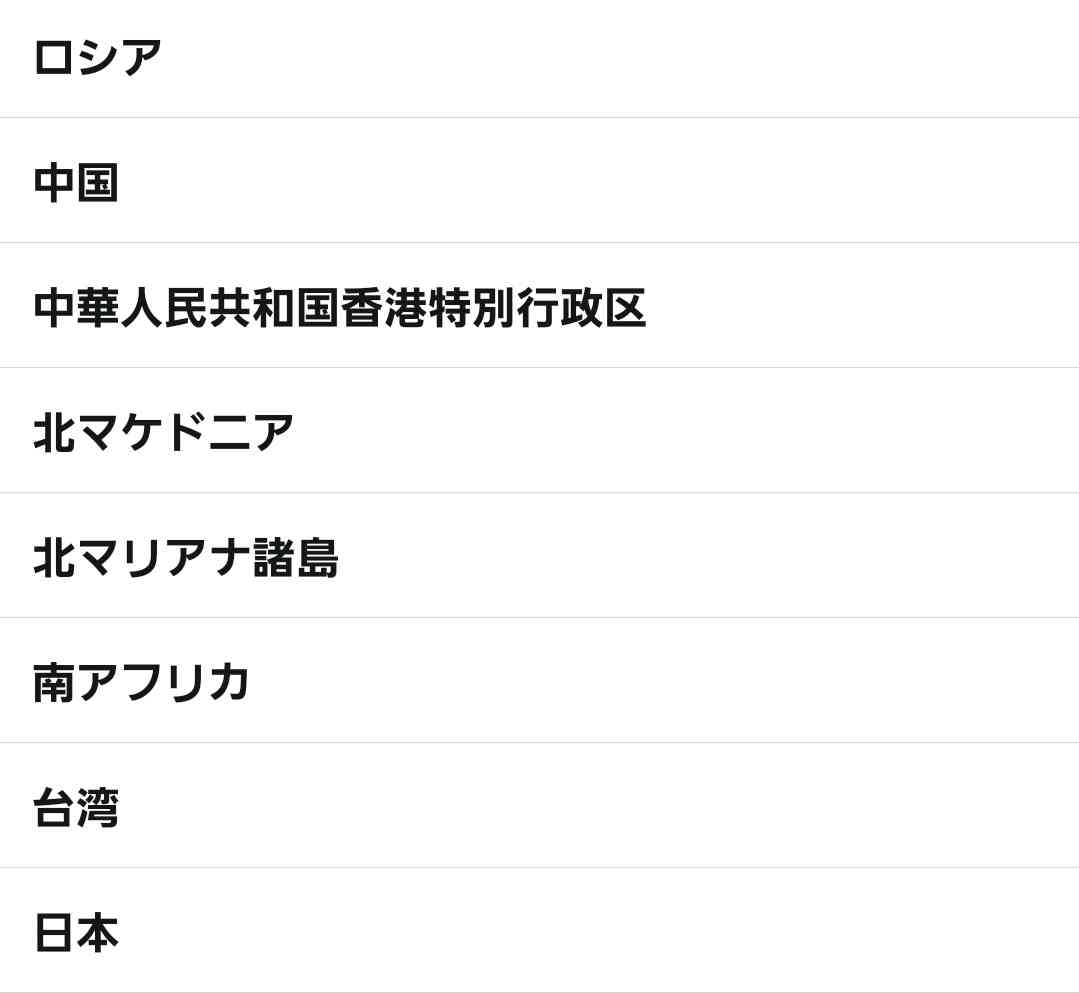The image size is (1079, 993).
Task: Set region to 台湾
Action: [540, 806]
